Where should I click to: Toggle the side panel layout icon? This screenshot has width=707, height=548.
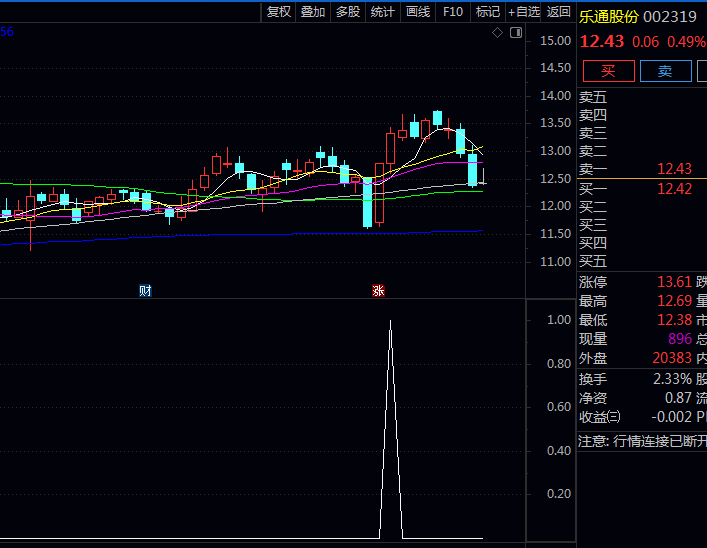click(x=516, y=33)
